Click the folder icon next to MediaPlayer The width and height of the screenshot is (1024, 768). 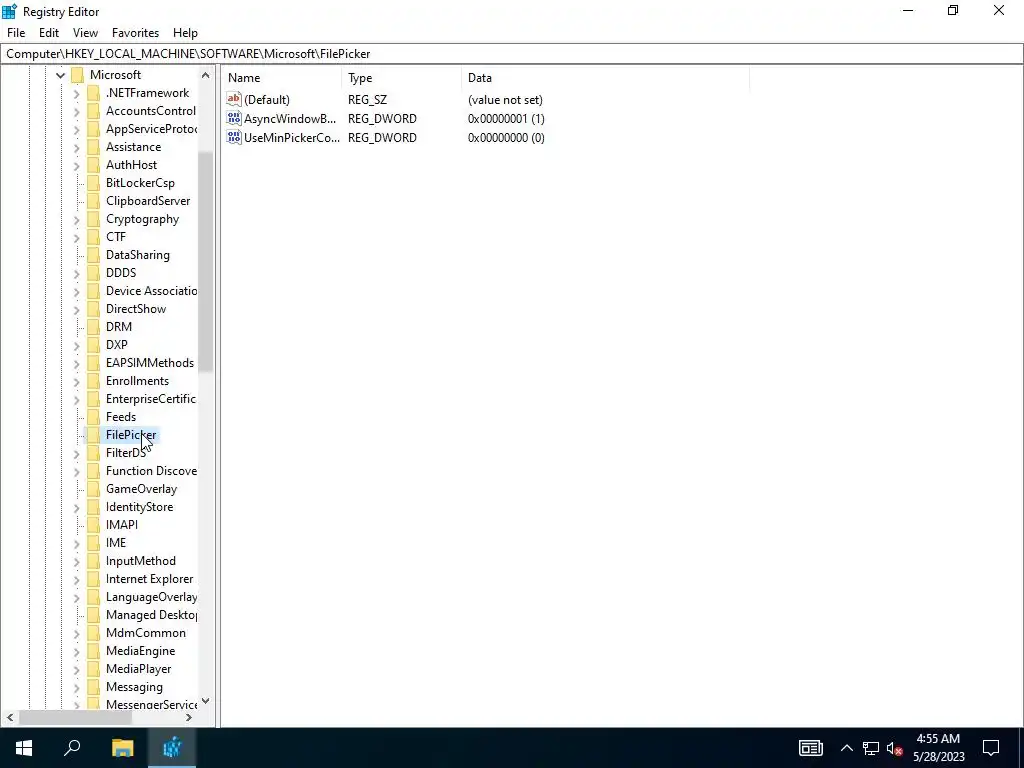point(93,669)
